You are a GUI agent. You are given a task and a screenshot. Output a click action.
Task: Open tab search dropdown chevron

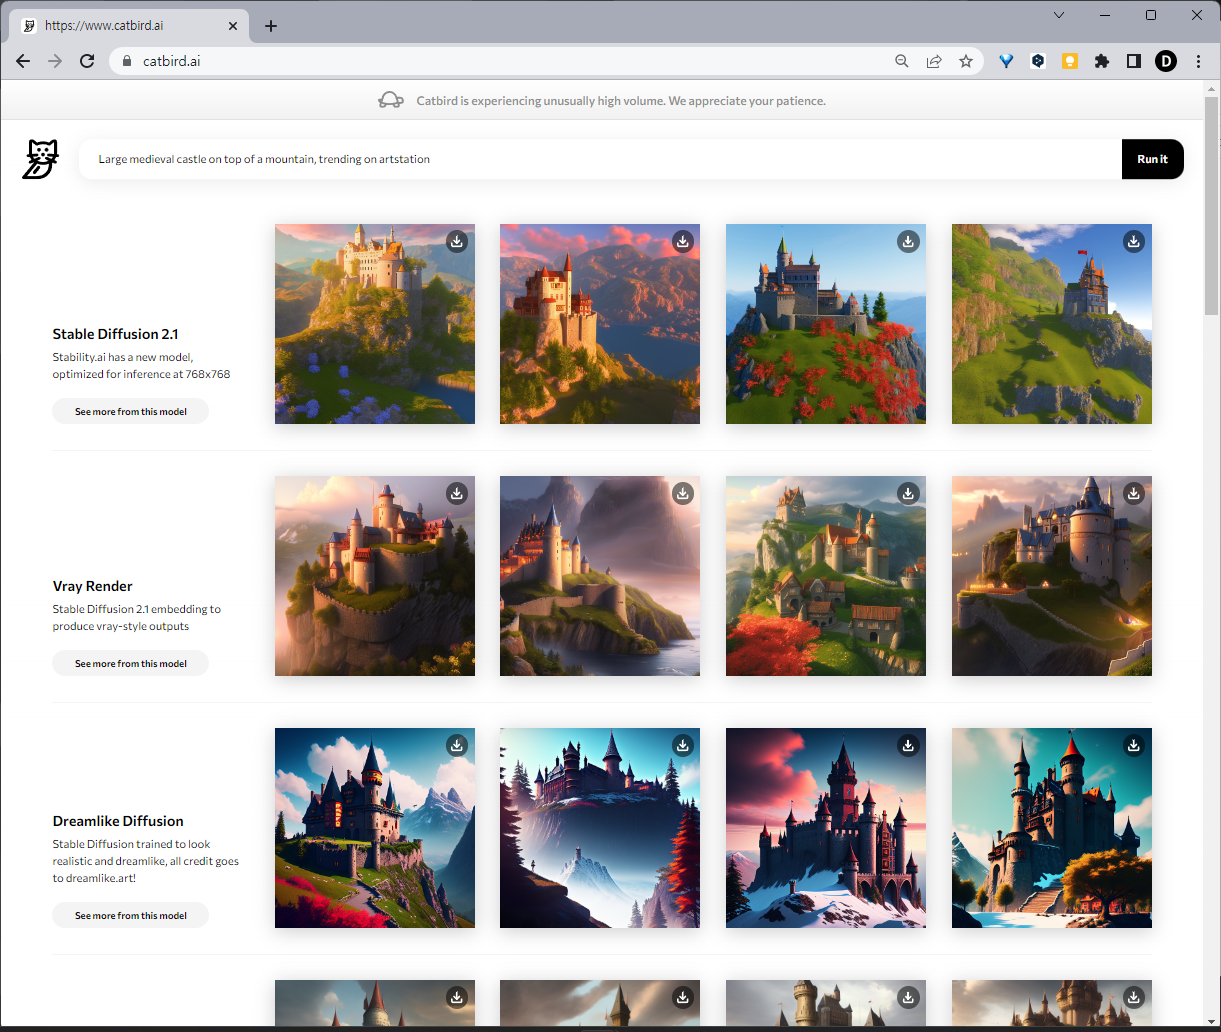click(1060, 15)
